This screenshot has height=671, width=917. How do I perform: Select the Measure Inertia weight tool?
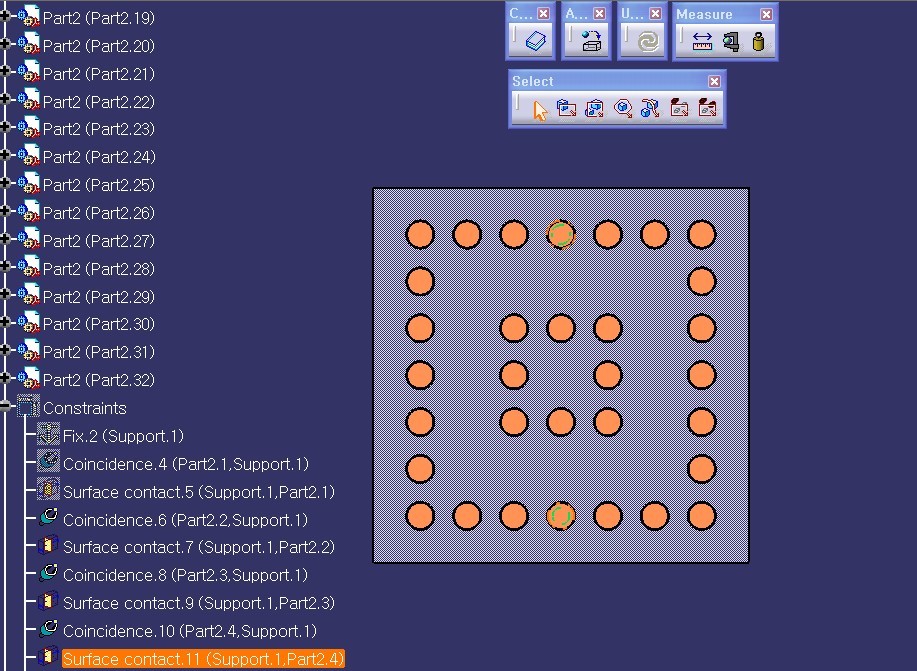click(758, 41)
